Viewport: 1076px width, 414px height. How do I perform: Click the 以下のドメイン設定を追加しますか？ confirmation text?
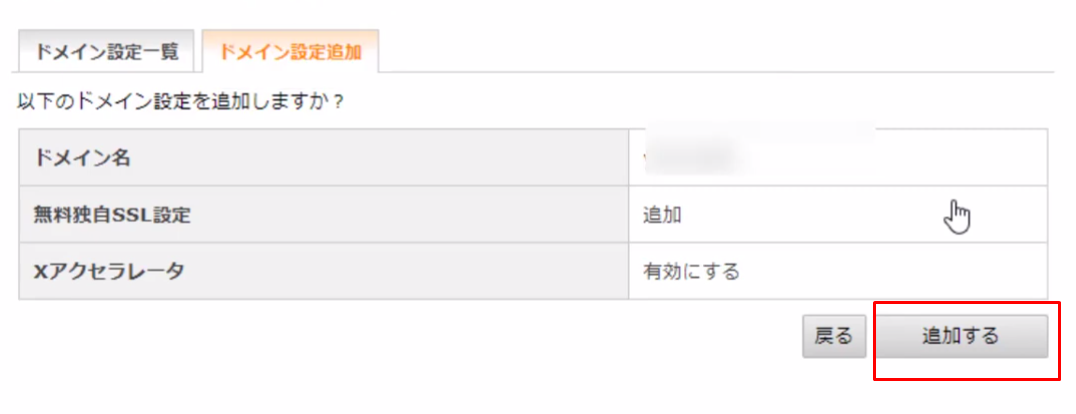click(x=180, y=104)
